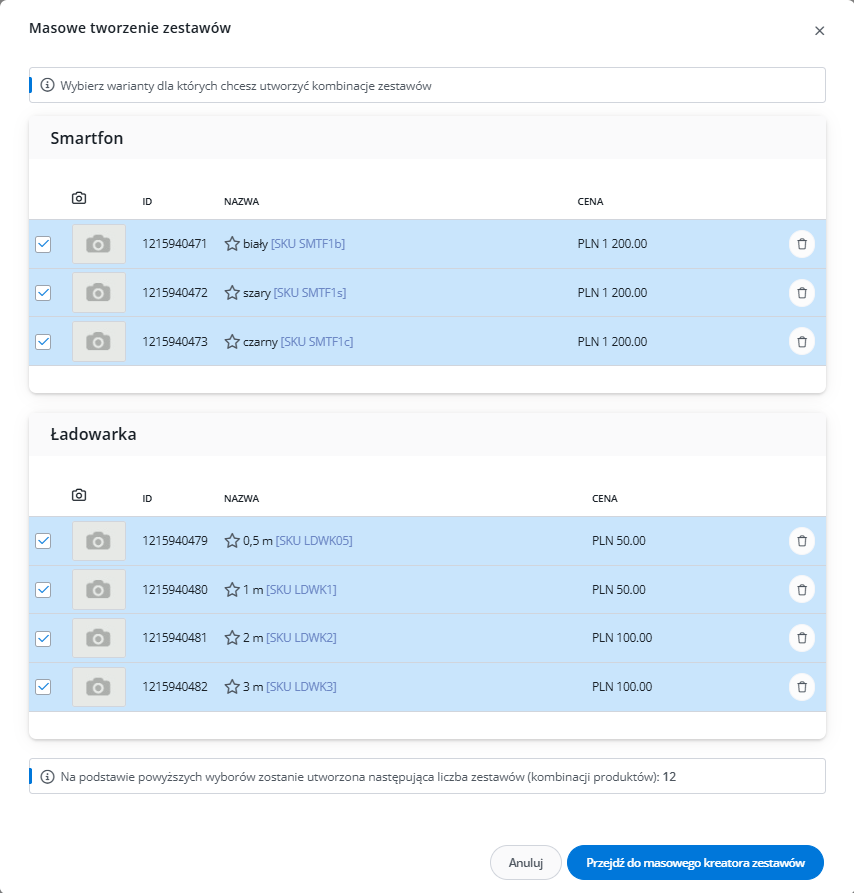Click the NAZWA column header in Smartfon table
The image size is (854, 893).
pos(241,202)
